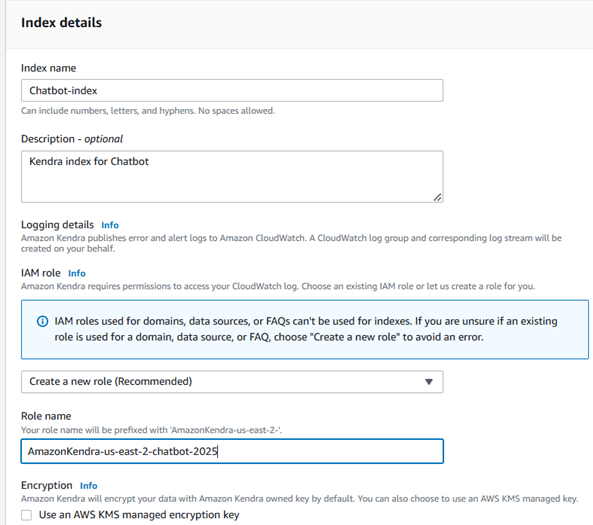
Task: Click the info circle icon in IAM notice
Action: click(x=42, y=322)
